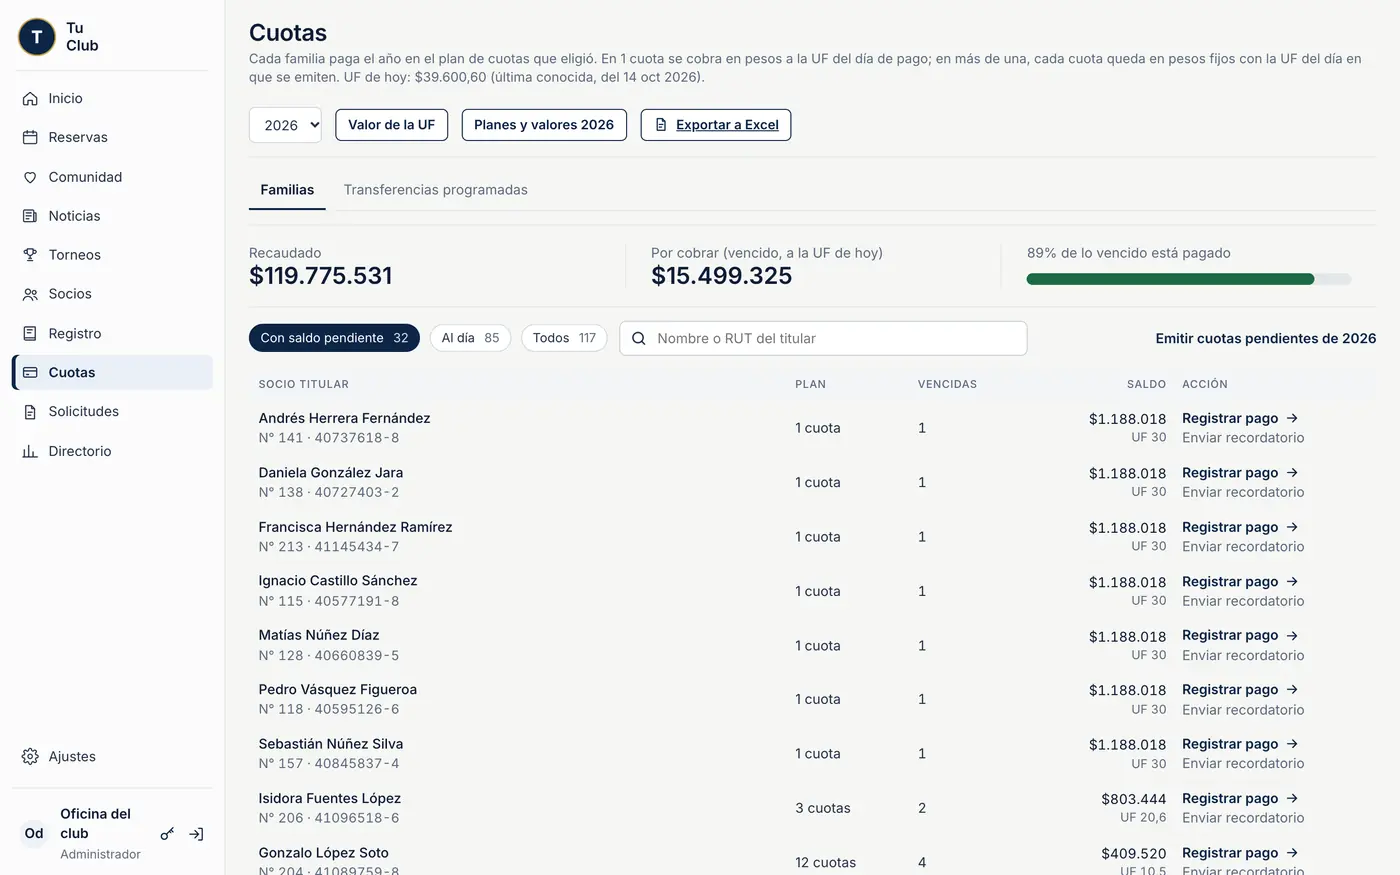Export the list with Exportar a Excel
Viewport: 1400px width, 875px height.
pyautogui.click(x=716, y=125)
